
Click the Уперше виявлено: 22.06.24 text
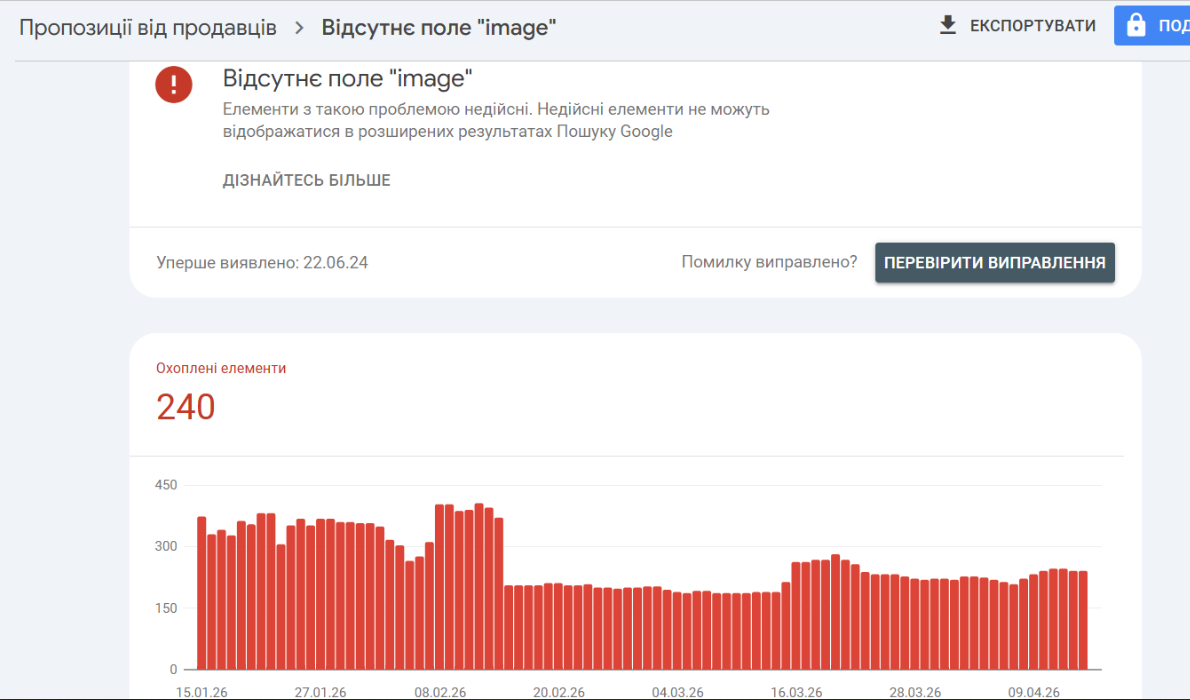point(262,263)
